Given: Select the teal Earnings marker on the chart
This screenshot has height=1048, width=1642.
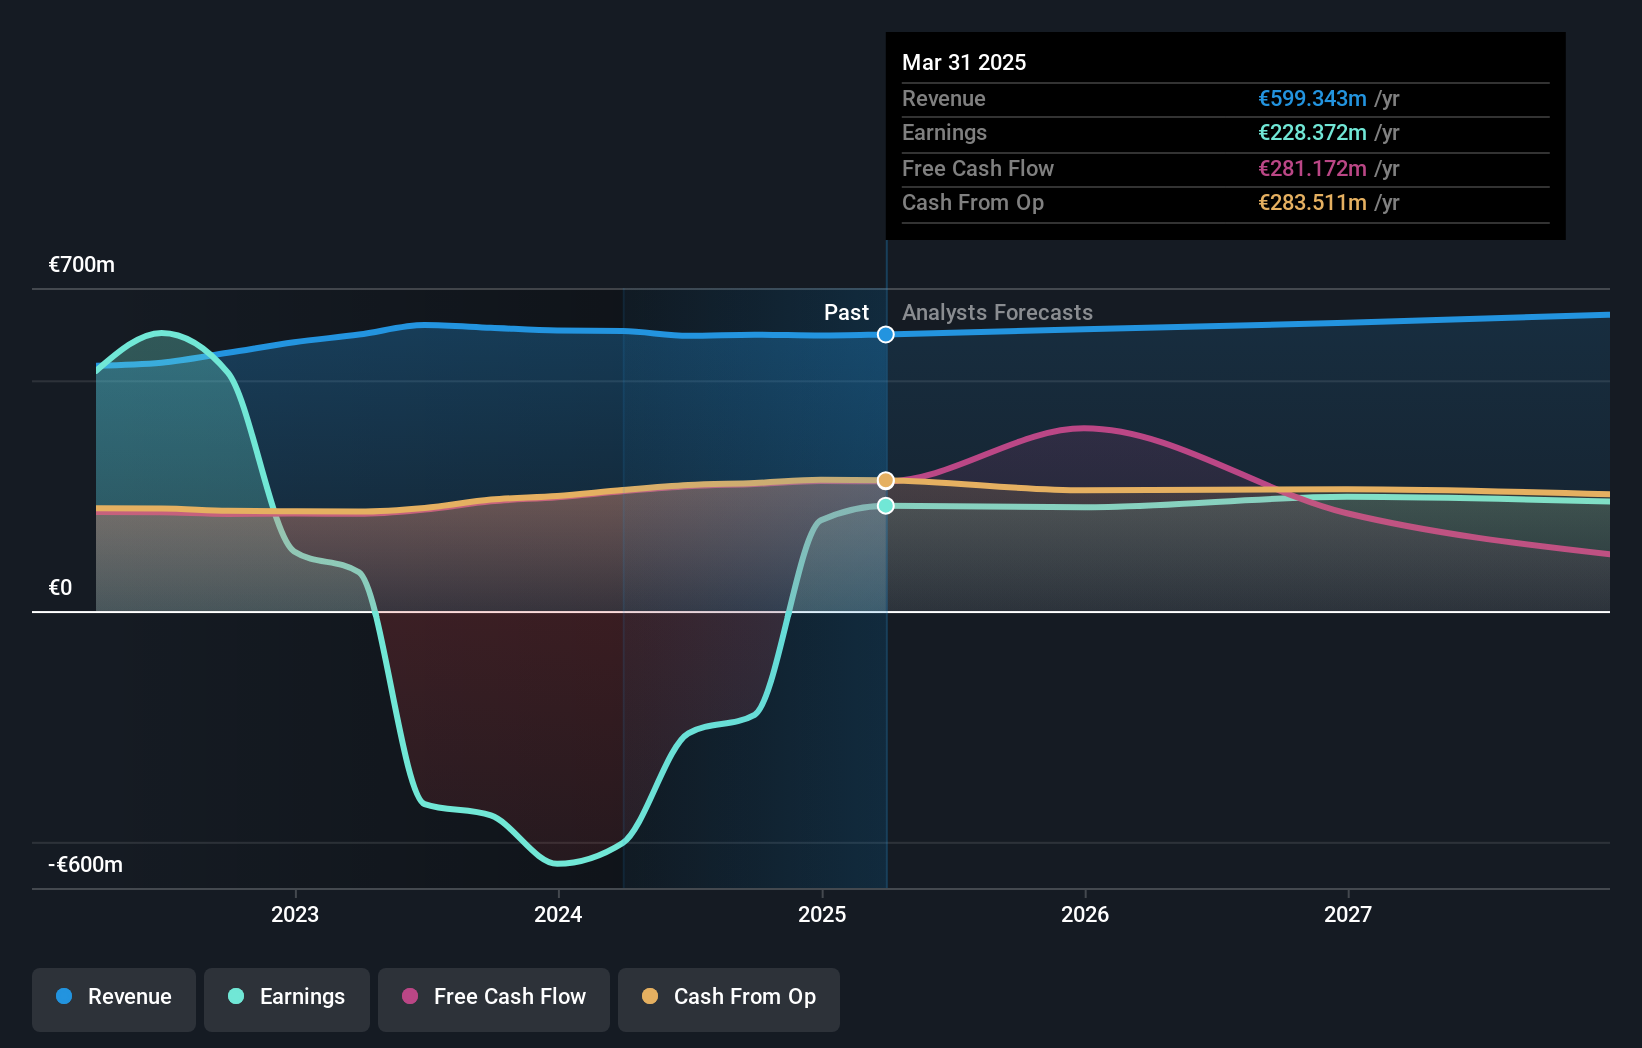Looking at the screenshot, I should click(x=885, y=506).
